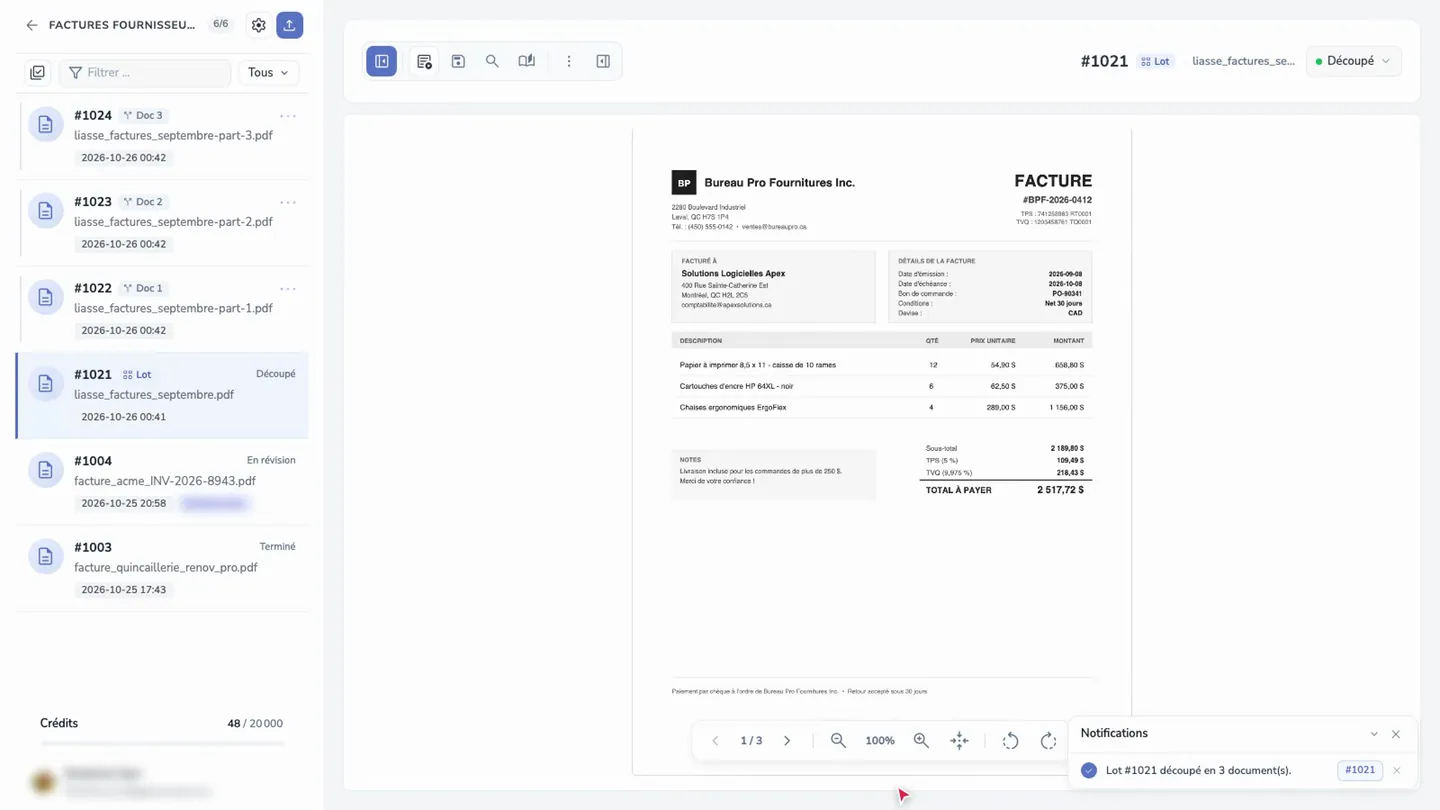Go to the previous page arrow

pyautogui.click(x=715, y=741)
